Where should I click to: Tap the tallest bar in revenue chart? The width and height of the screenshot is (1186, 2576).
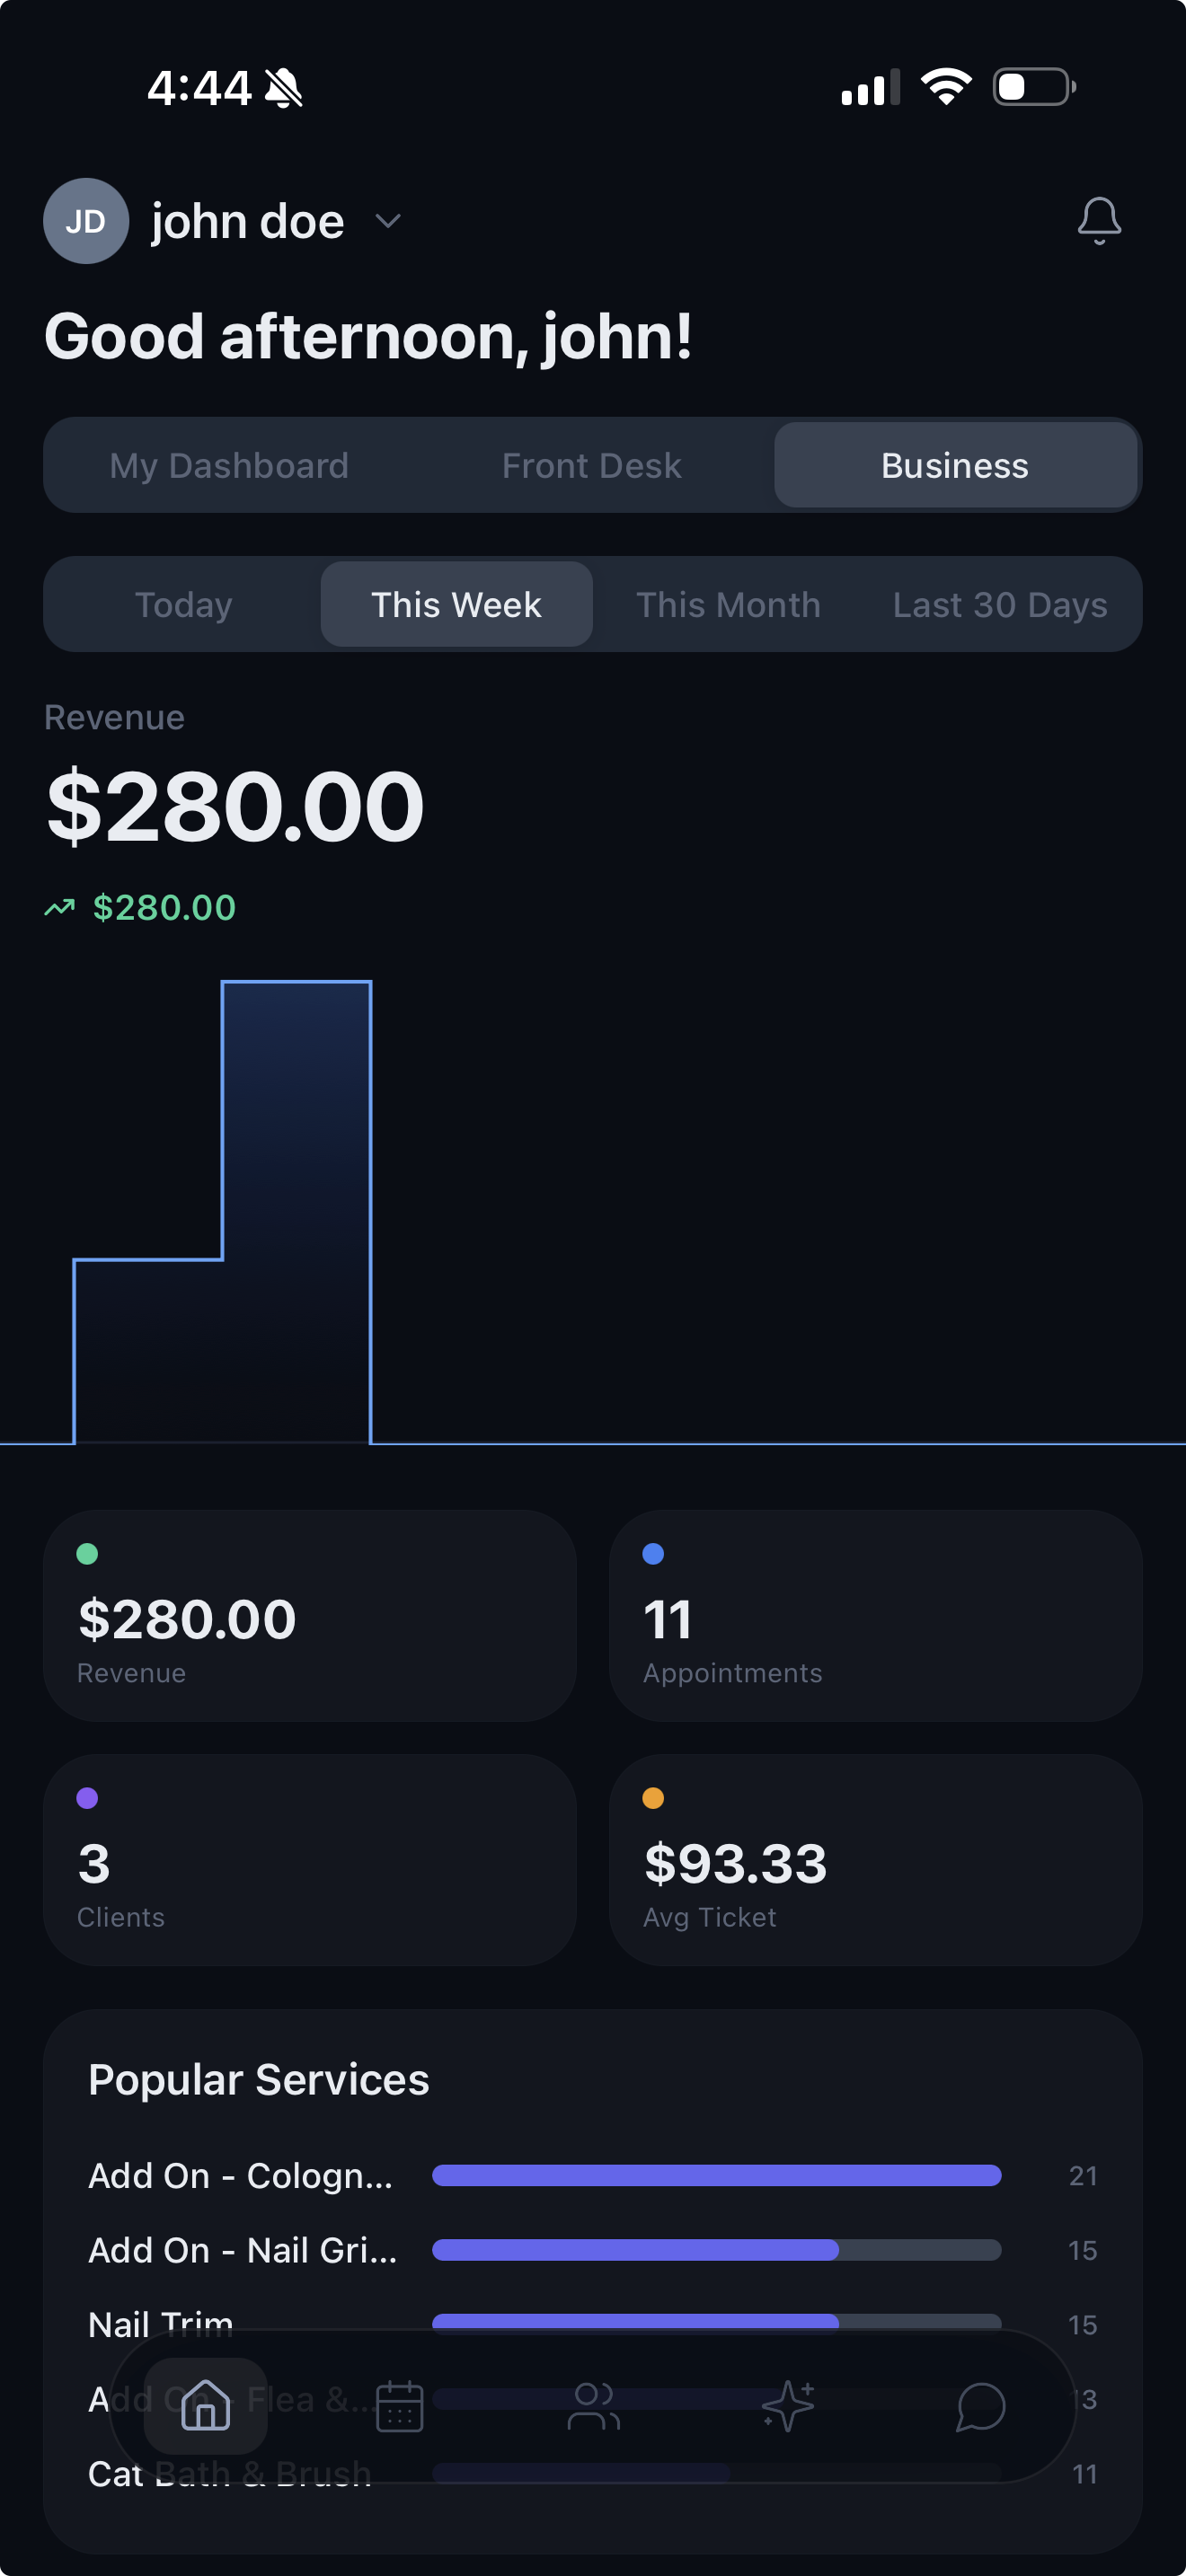click(x=296, y=1210)
